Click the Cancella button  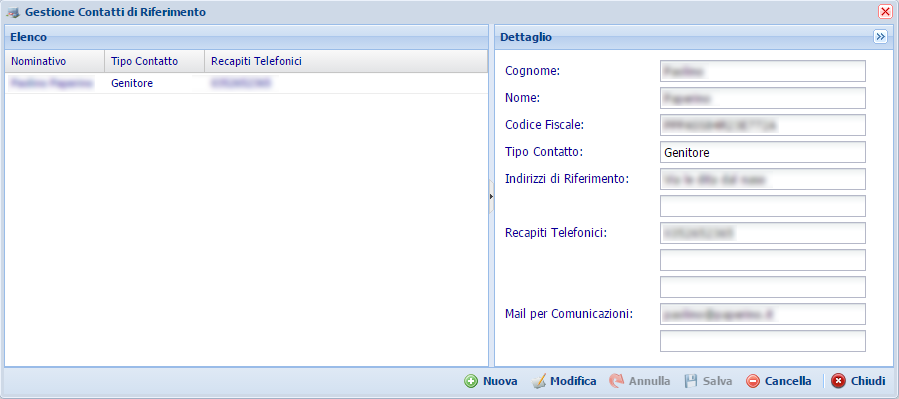click(779, 381)
